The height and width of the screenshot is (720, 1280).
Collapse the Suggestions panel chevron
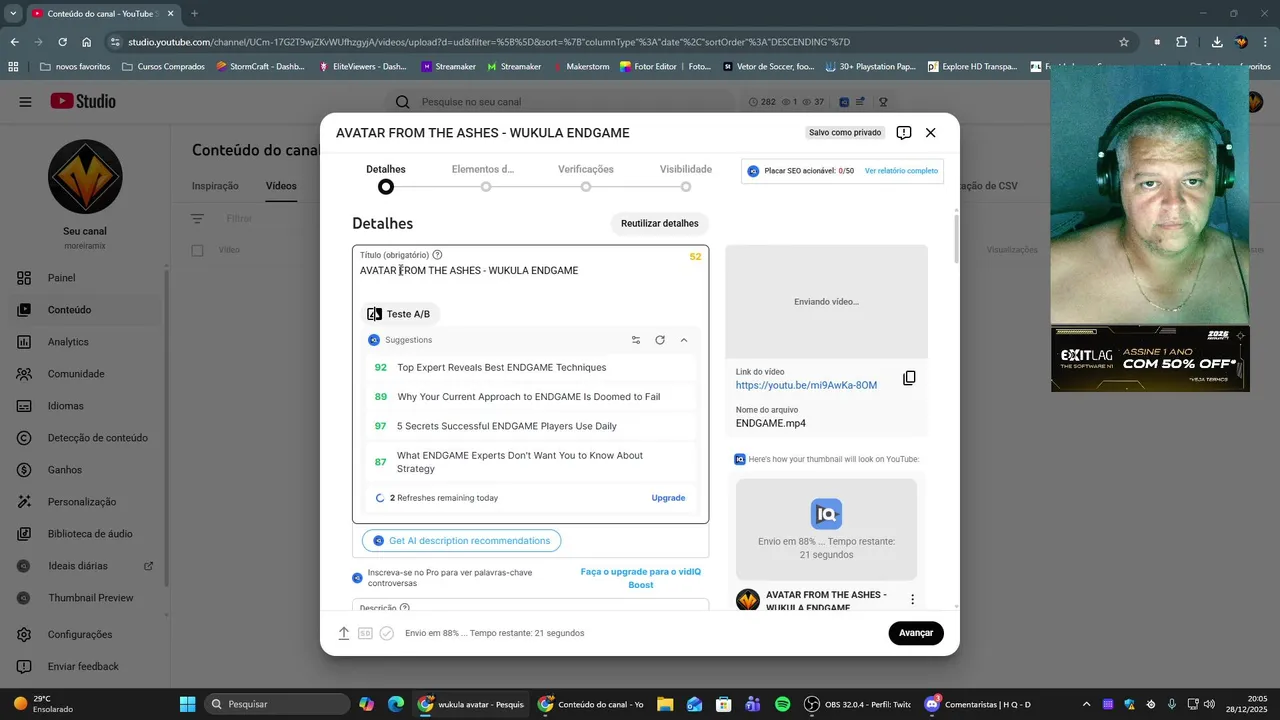684,340
